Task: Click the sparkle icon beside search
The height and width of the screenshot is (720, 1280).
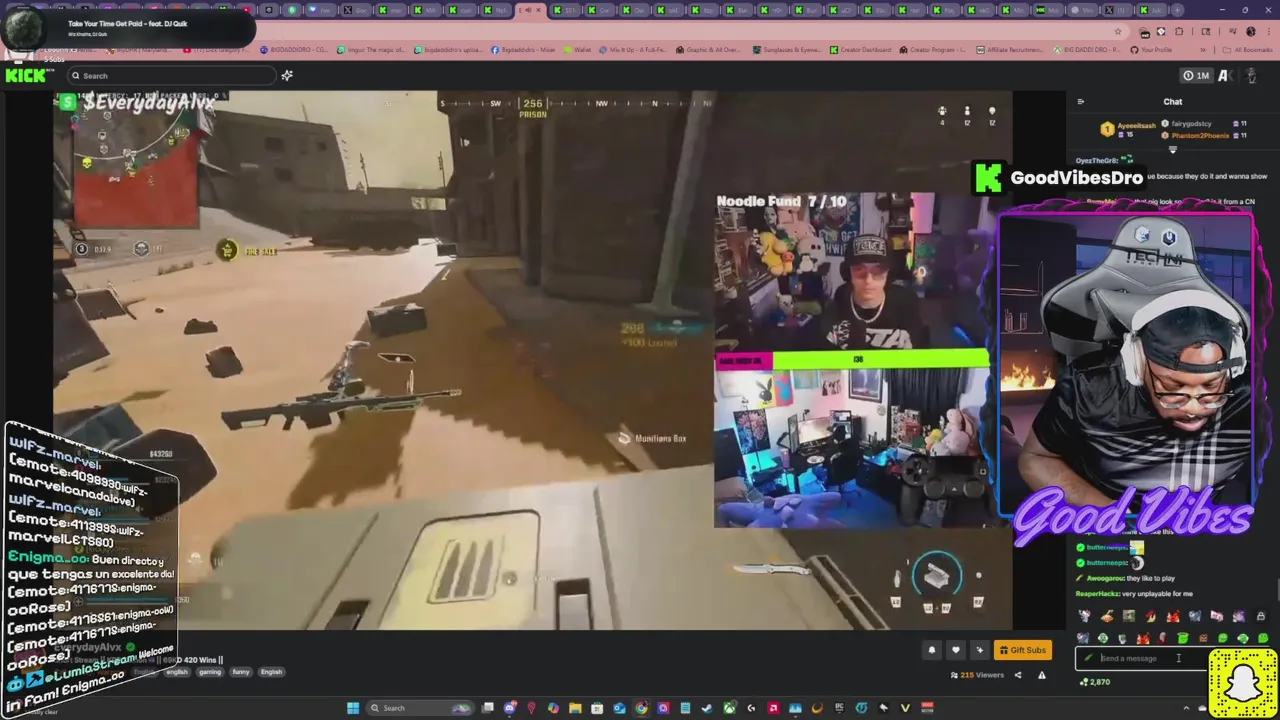Action: [x=287, y=75]
